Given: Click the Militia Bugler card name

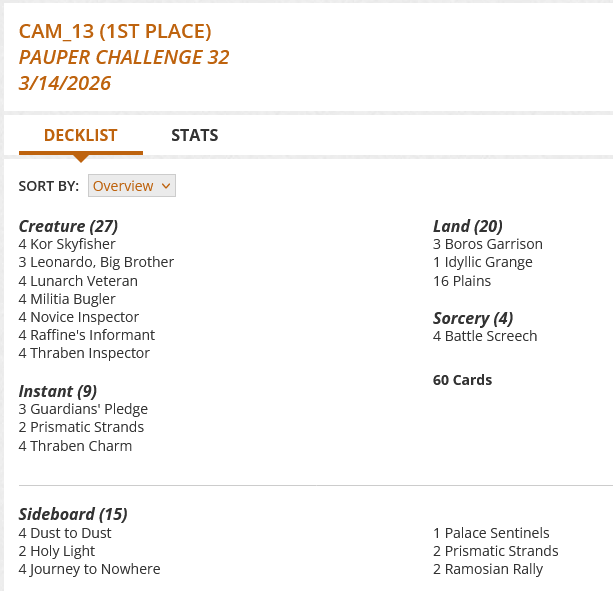Looking at the screenshot, I should [73, 299].
